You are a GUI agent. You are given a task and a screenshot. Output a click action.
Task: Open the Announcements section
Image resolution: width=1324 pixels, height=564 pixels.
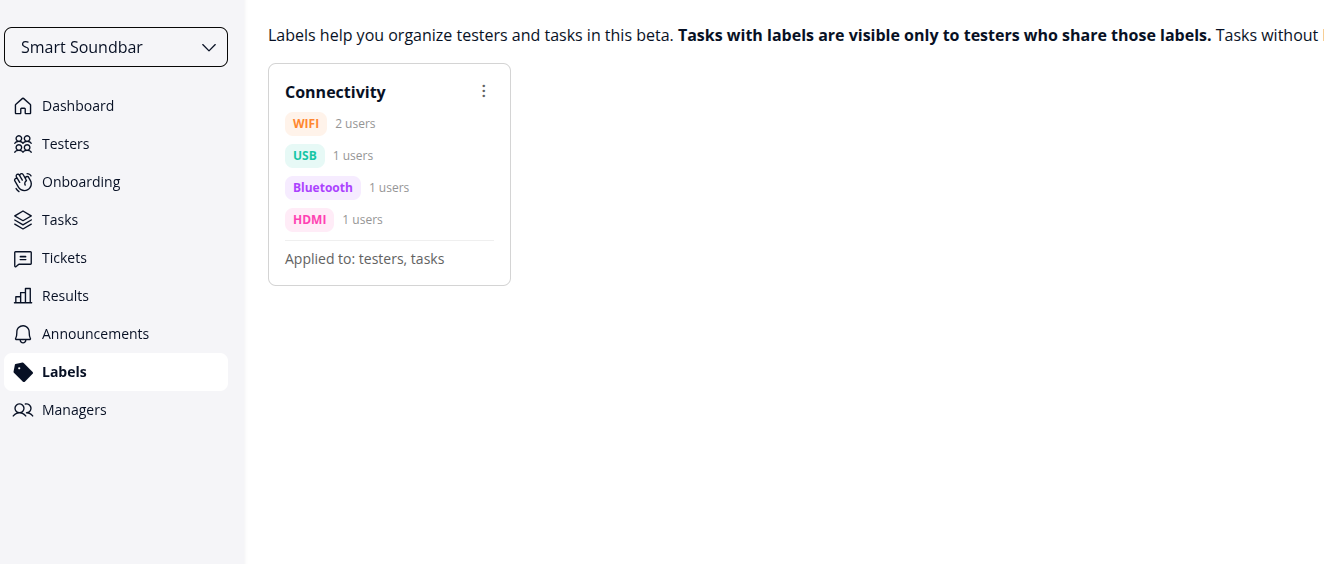[x=95, y=334]
